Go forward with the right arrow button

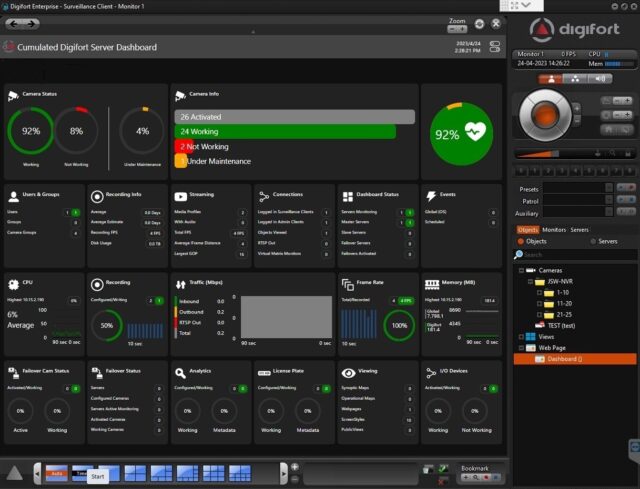31,24
